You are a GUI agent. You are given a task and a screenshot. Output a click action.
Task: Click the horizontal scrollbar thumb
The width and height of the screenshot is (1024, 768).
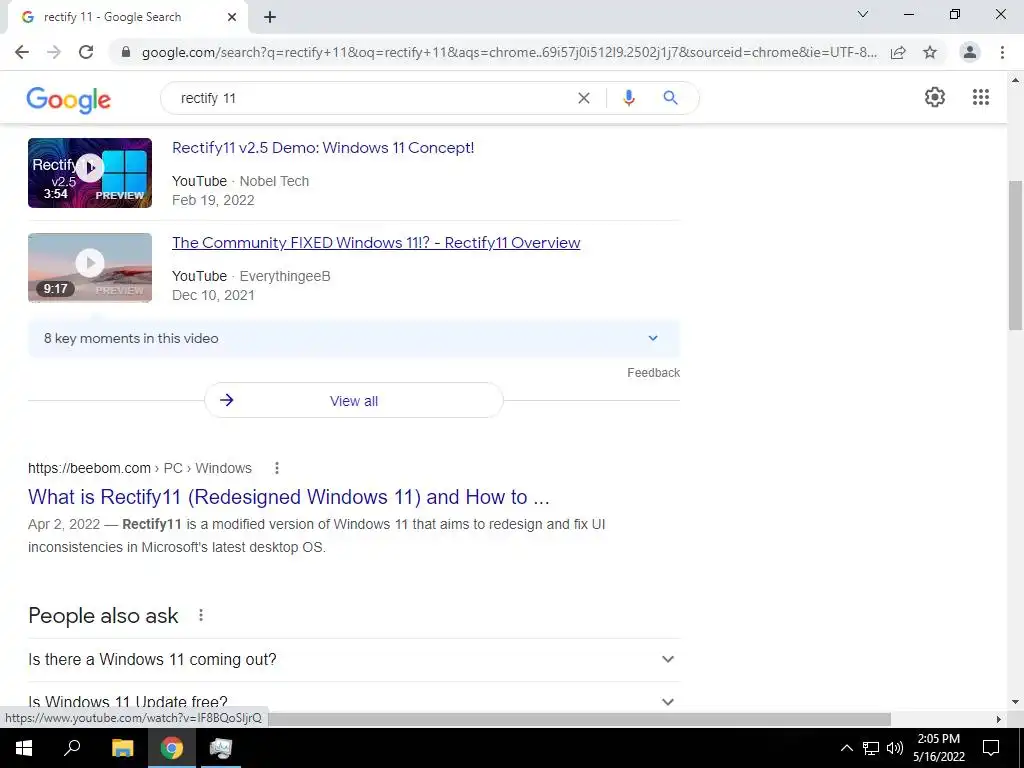pyautogui.click(x=580, y=719)
